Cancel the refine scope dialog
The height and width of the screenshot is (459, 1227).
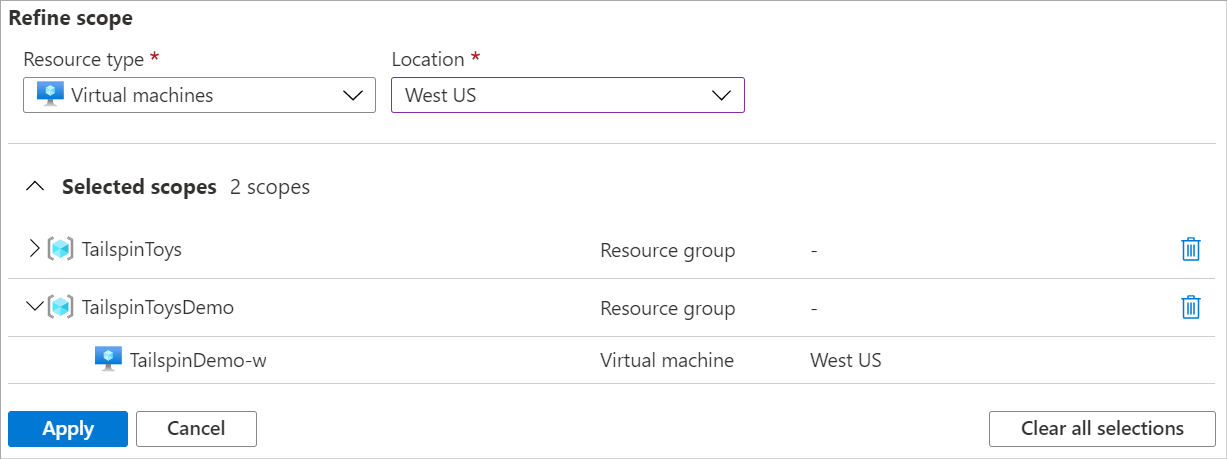196,429
